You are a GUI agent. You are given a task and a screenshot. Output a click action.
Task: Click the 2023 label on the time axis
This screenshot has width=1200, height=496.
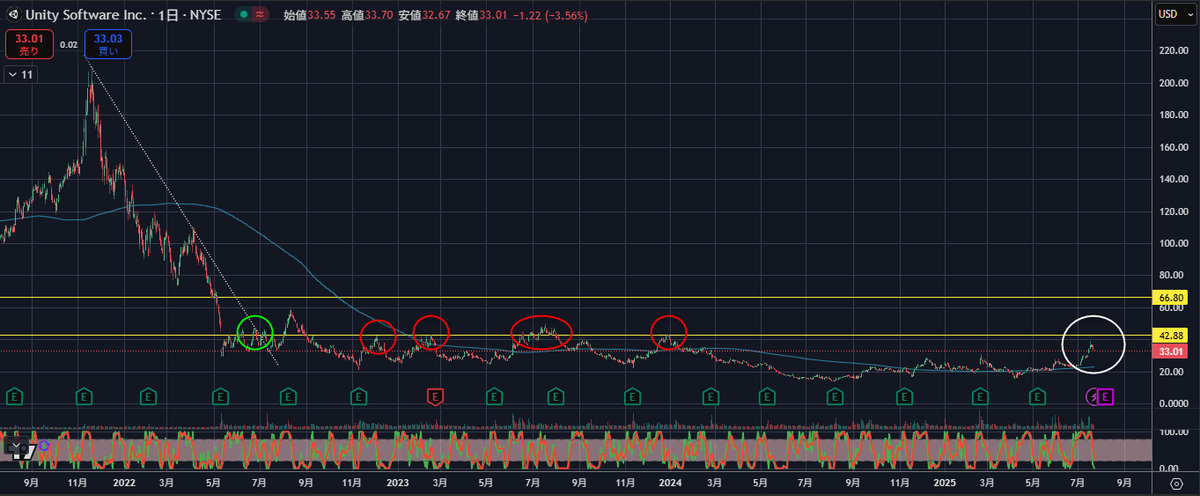pos(398,482)
